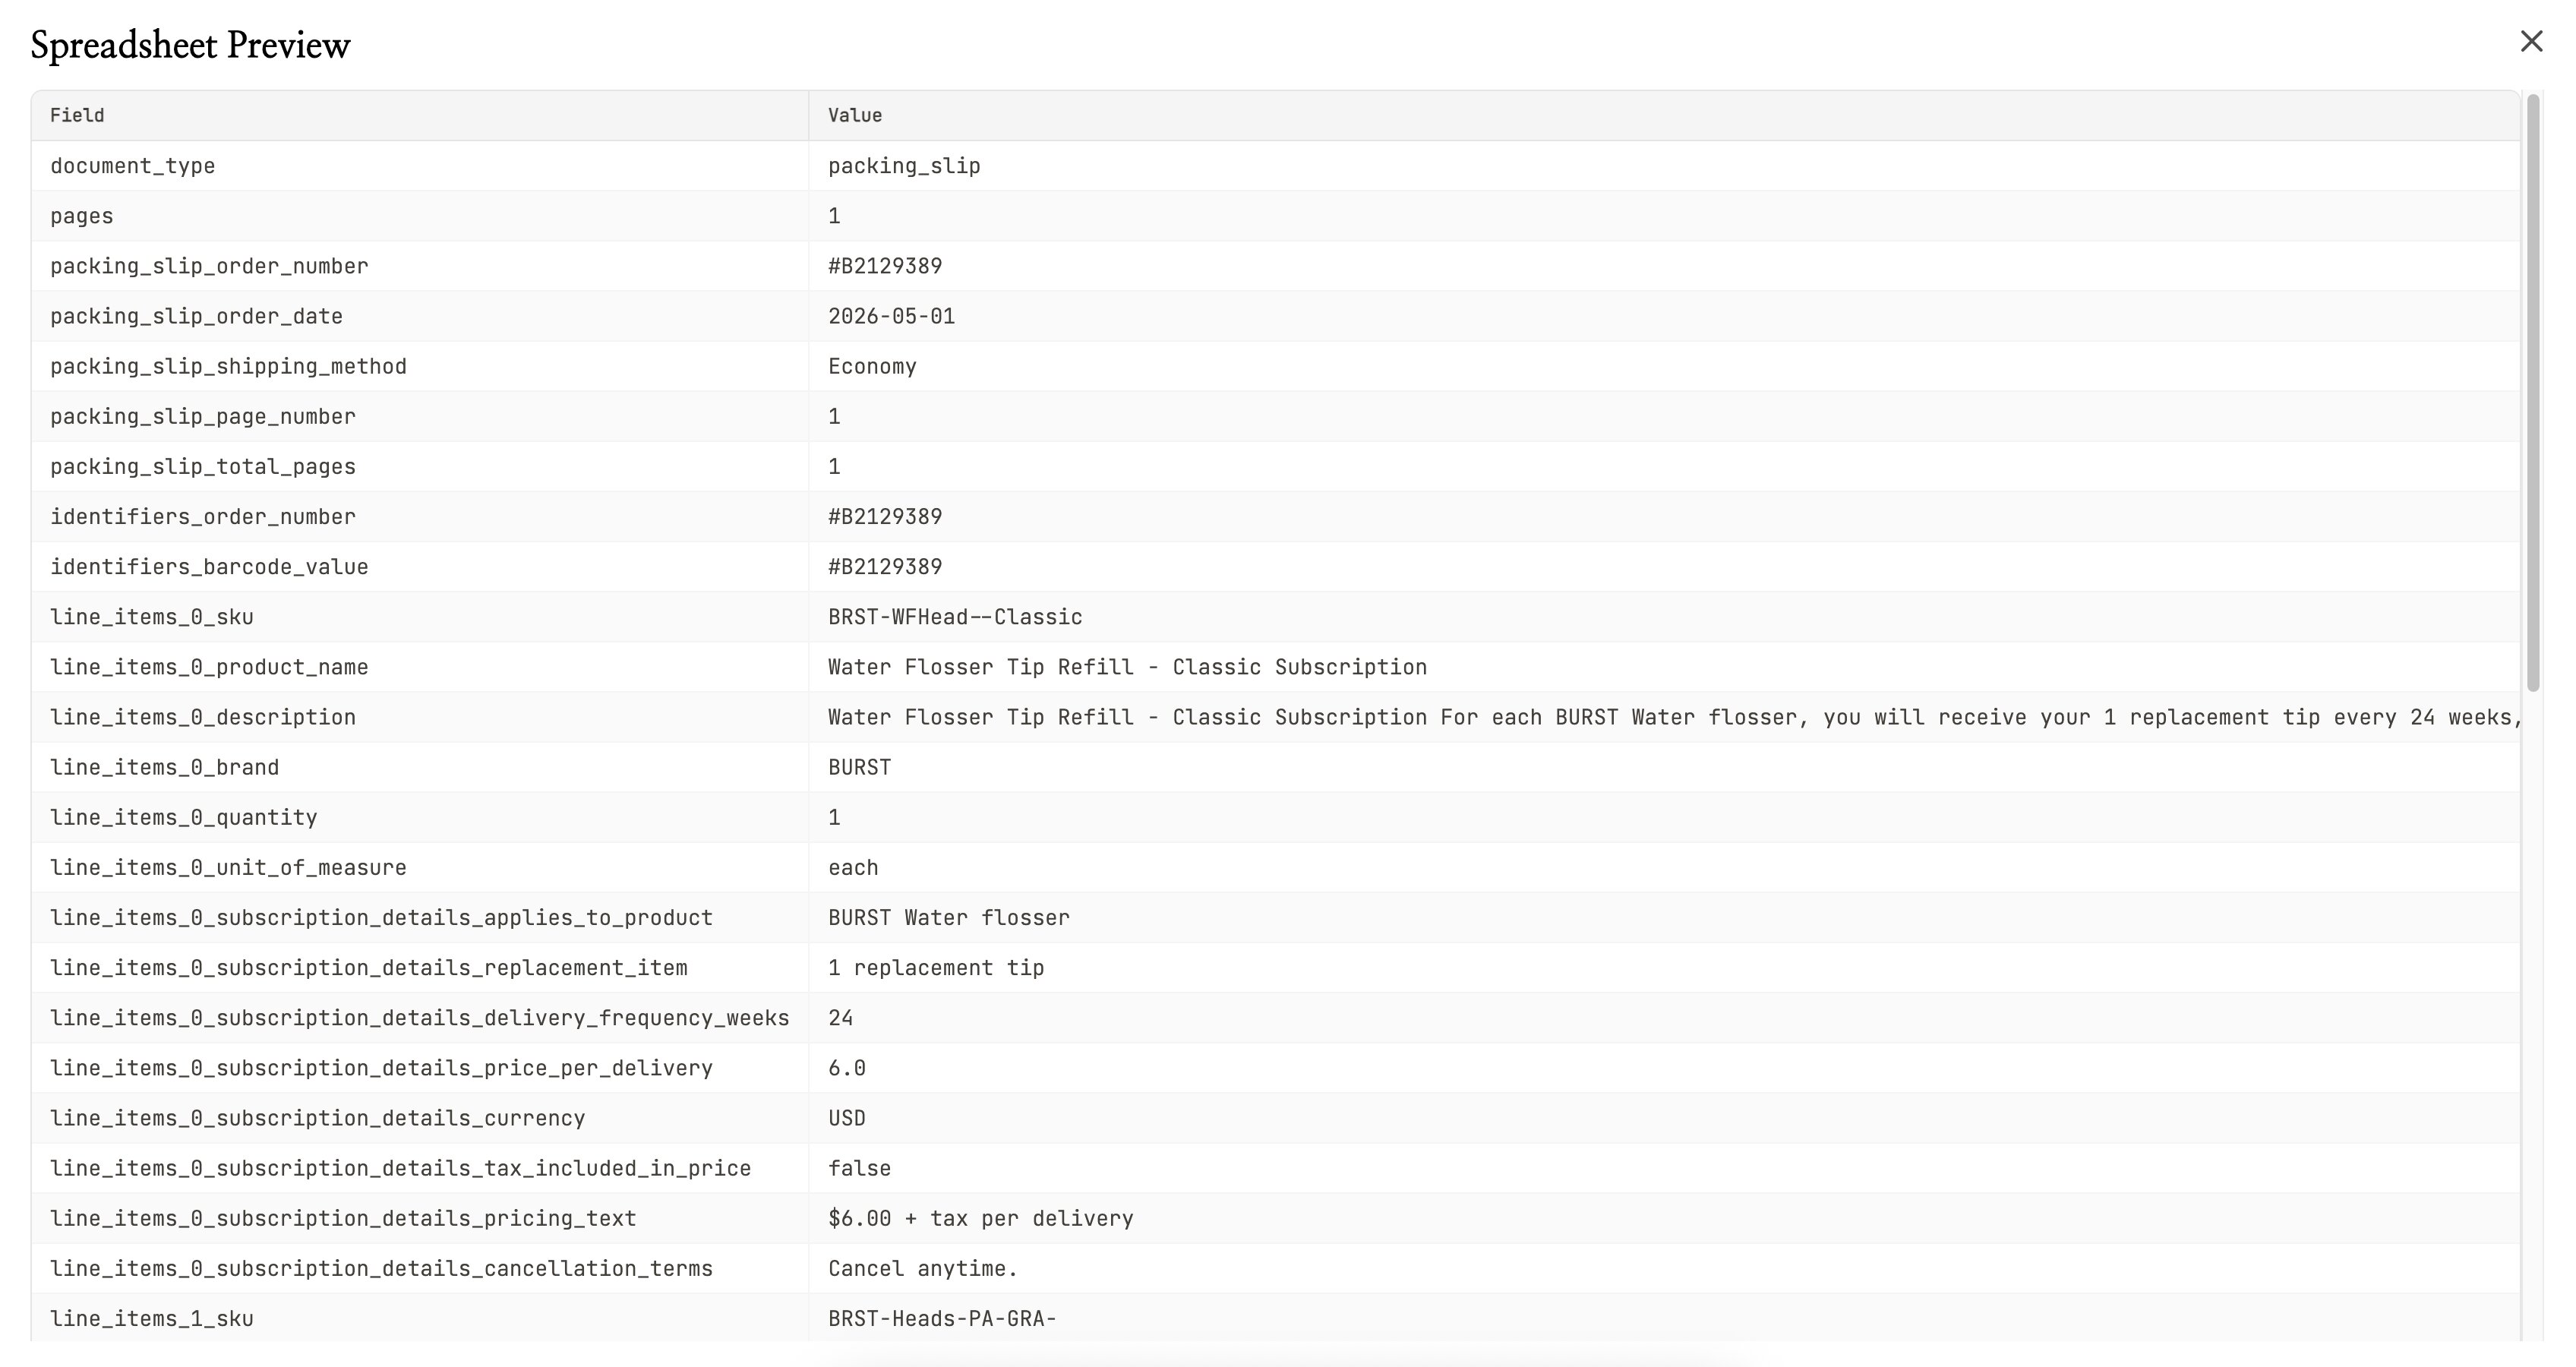Select the SKU value BRST-Heads-PA-GRA-

coord(942,1318)
